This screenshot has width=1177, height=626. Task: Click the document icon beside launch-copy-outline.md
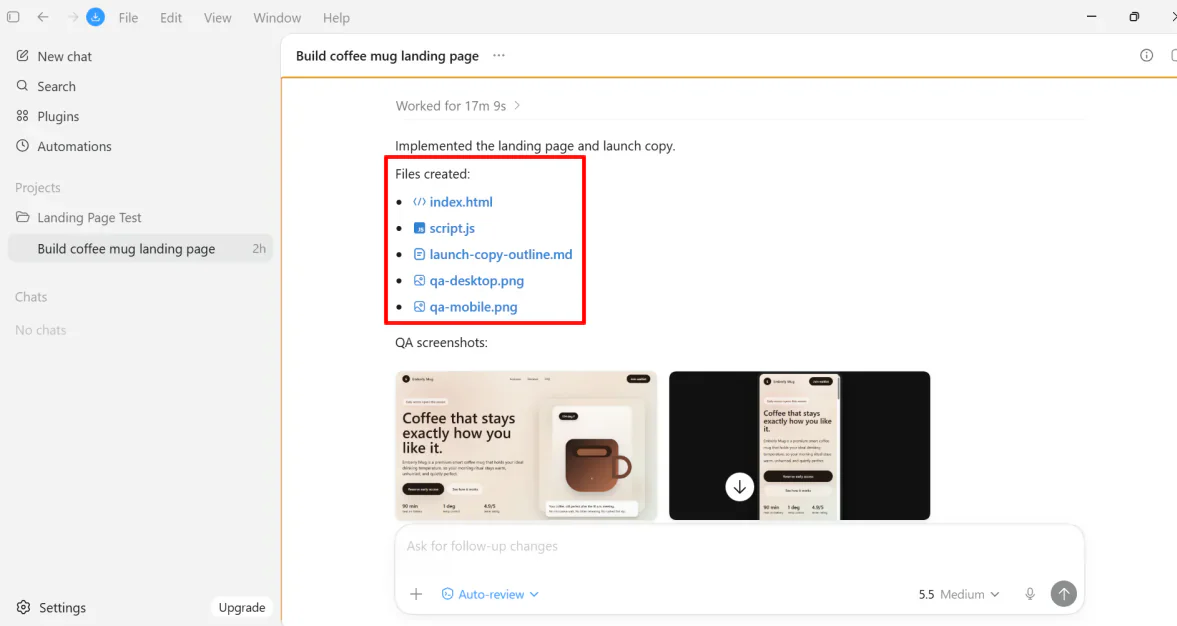420,254
